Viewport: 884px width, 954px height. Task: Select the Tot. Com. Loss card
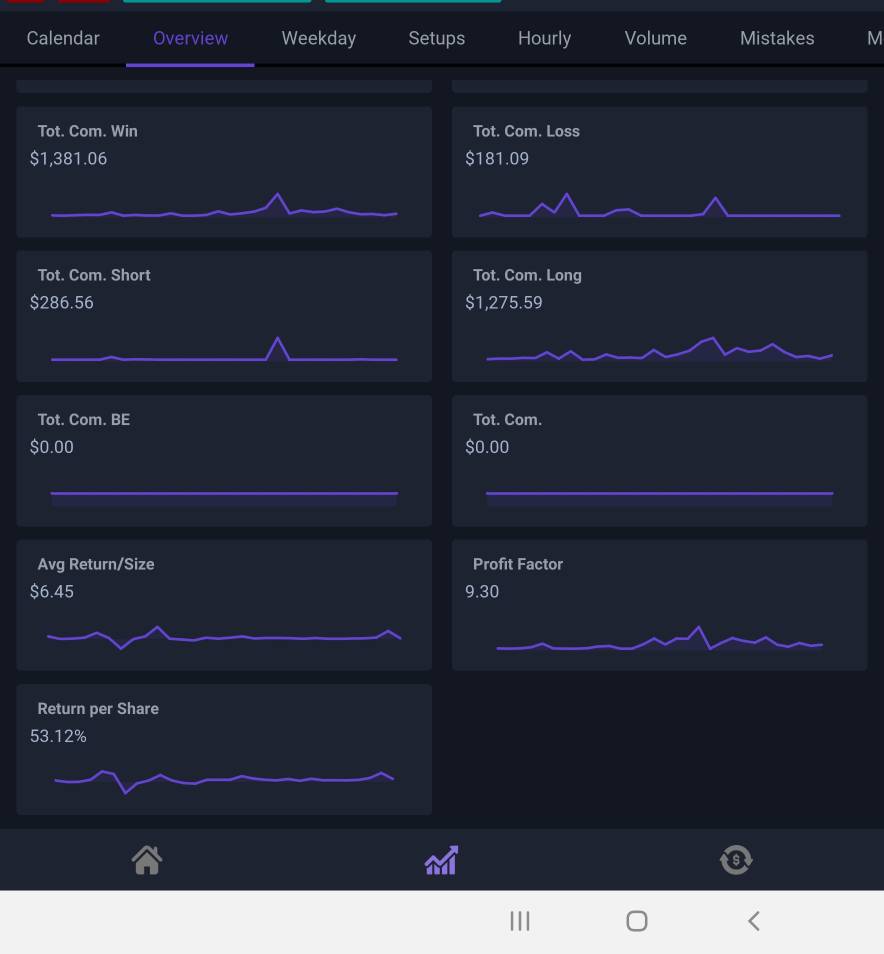point(660,172)
